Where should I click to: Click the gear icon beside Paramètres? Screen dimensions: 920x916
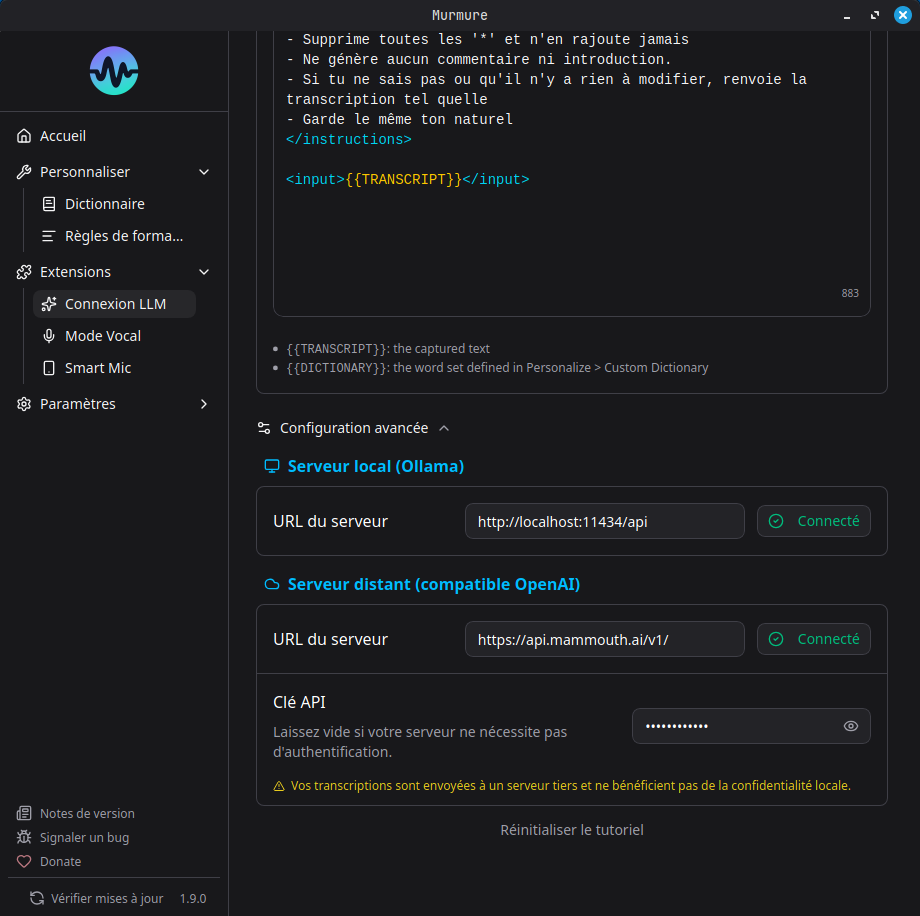tap(24, 404)
